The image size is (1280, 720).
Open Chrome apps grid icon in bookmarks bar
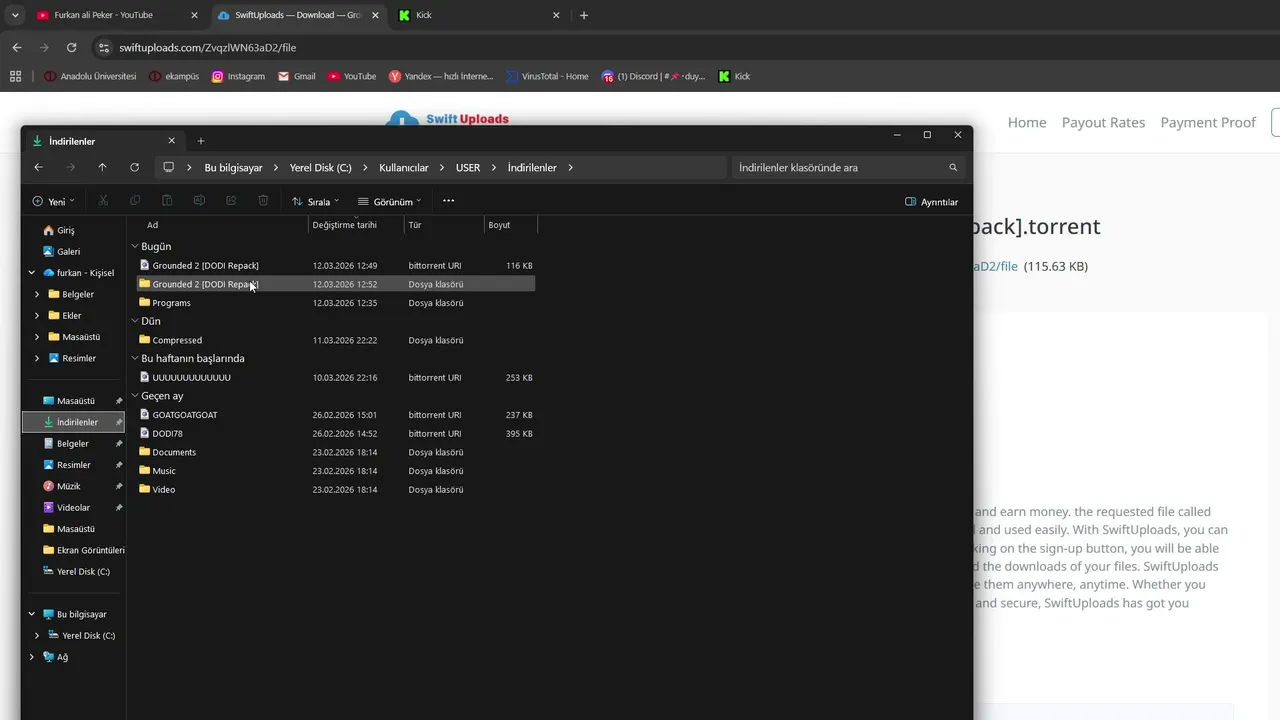tap(15, 76)
